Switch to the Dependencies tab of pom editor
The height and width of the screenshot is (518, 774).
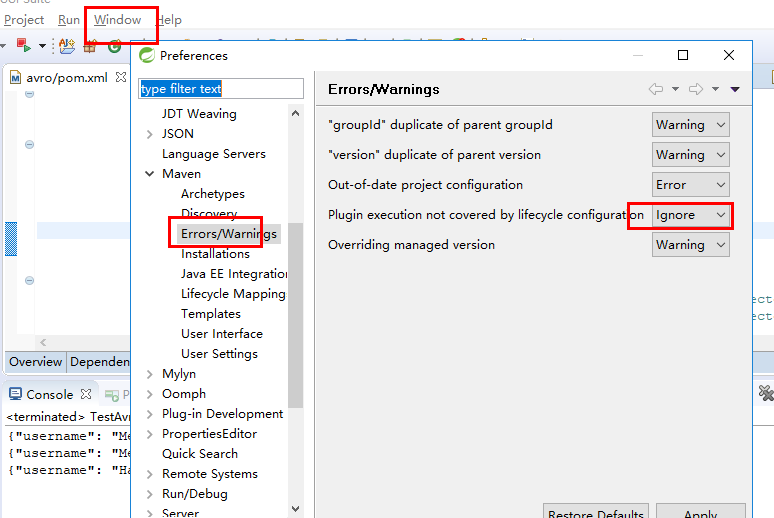[x=99, y=362]
